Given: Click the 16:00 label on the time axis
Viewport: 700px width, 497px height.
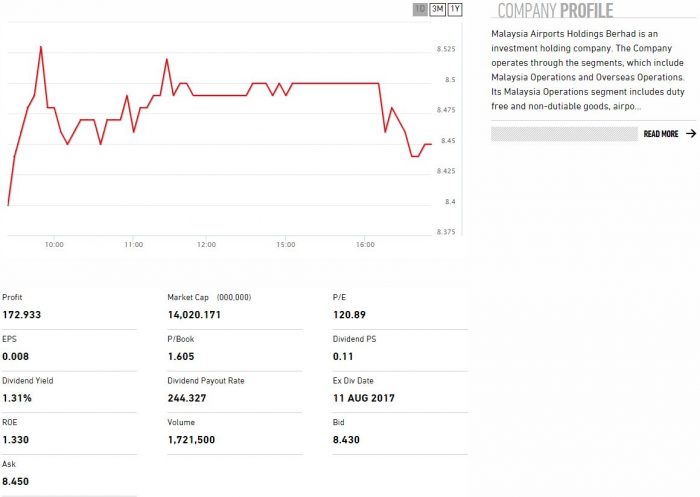Looking at the screenshot, I should pos(365,245).
